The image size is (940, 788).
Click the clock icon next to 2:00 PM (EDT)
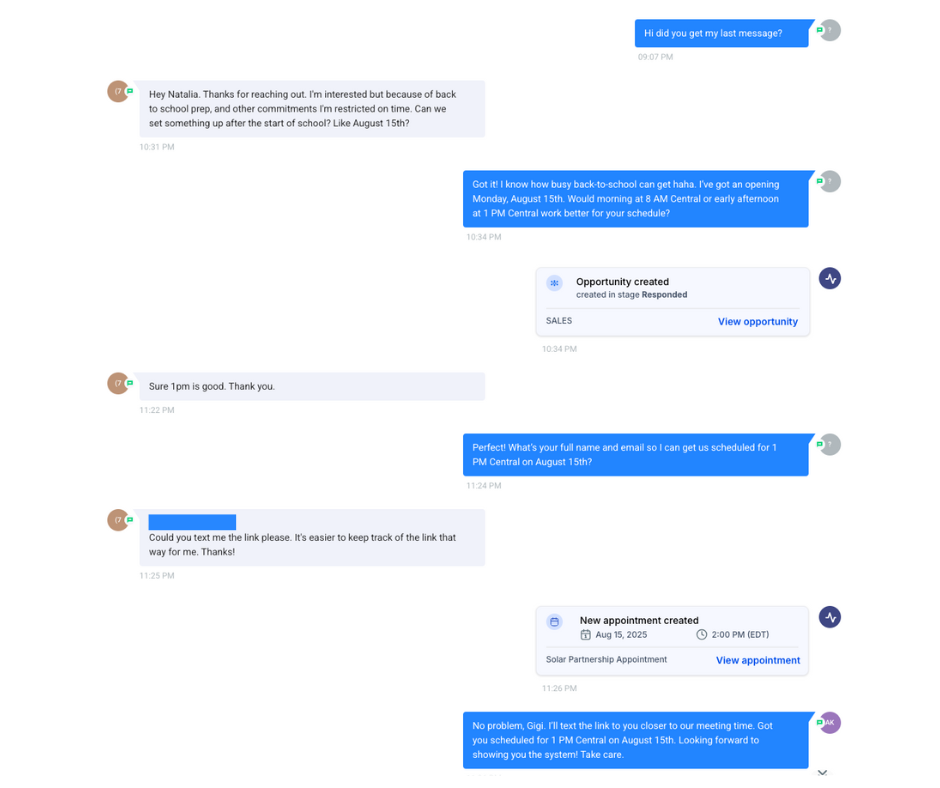(x=702, y=635)
